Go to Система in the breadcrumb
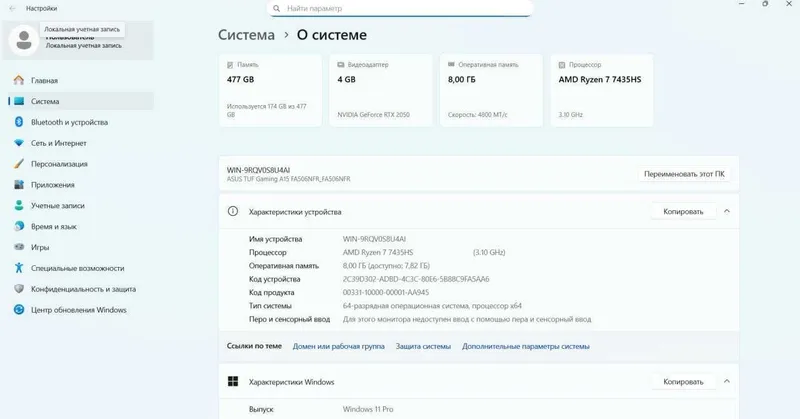The height and width of the screenshot is (419, 800). pyautogui.click(x=246, y=35)
